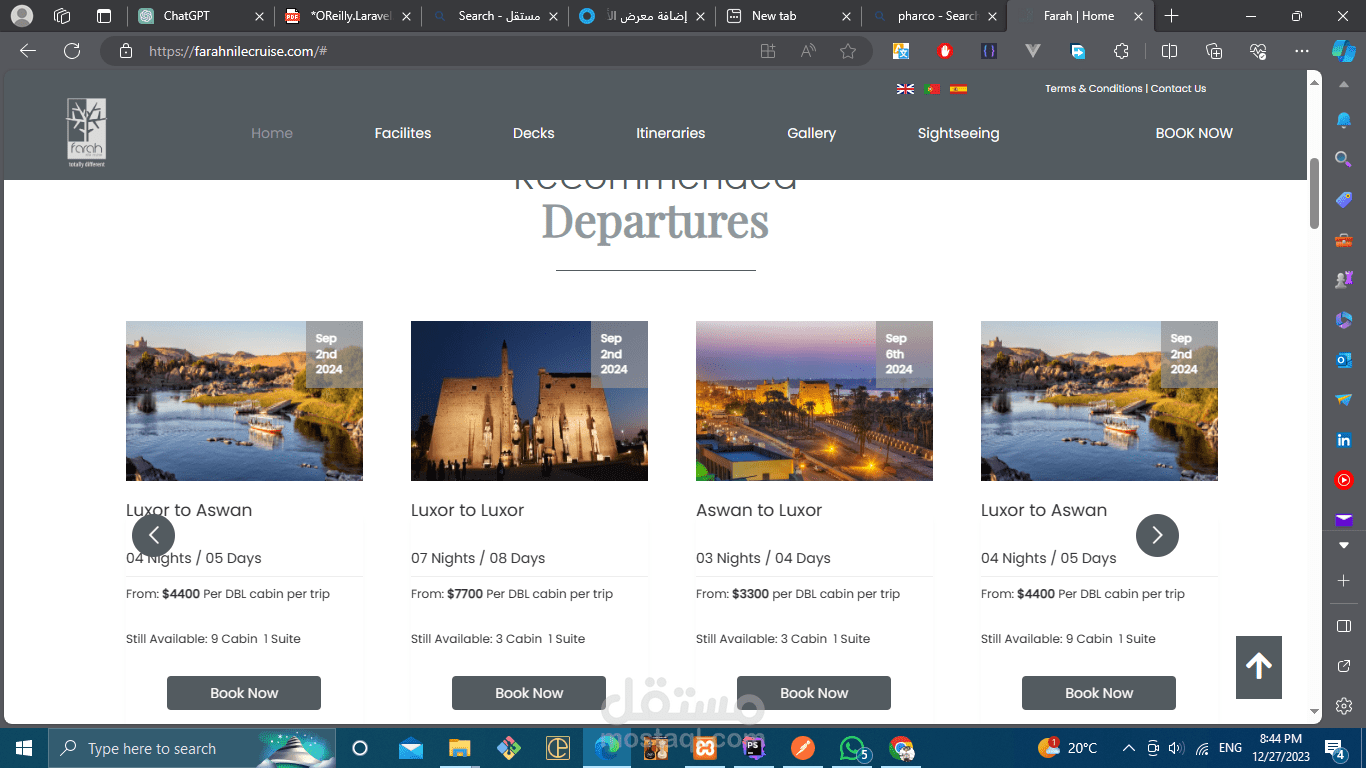
Task: Show next departures with right carousel arrow
Action: coord(1157,535)
